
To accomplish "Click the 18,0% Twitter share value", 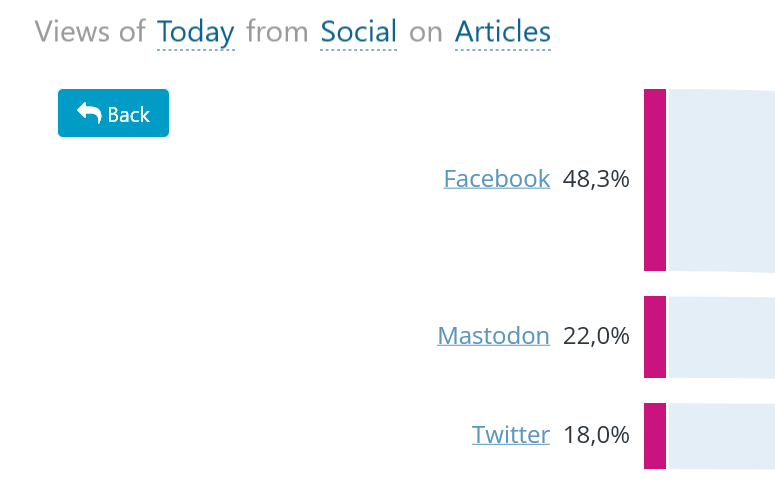I will (596, 435).
